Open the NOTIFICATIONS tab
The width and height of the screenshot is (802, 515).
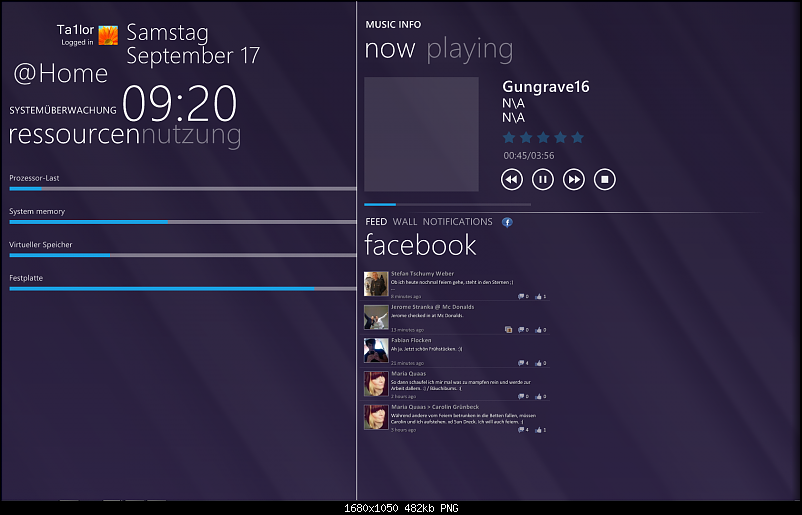[457, 222]
